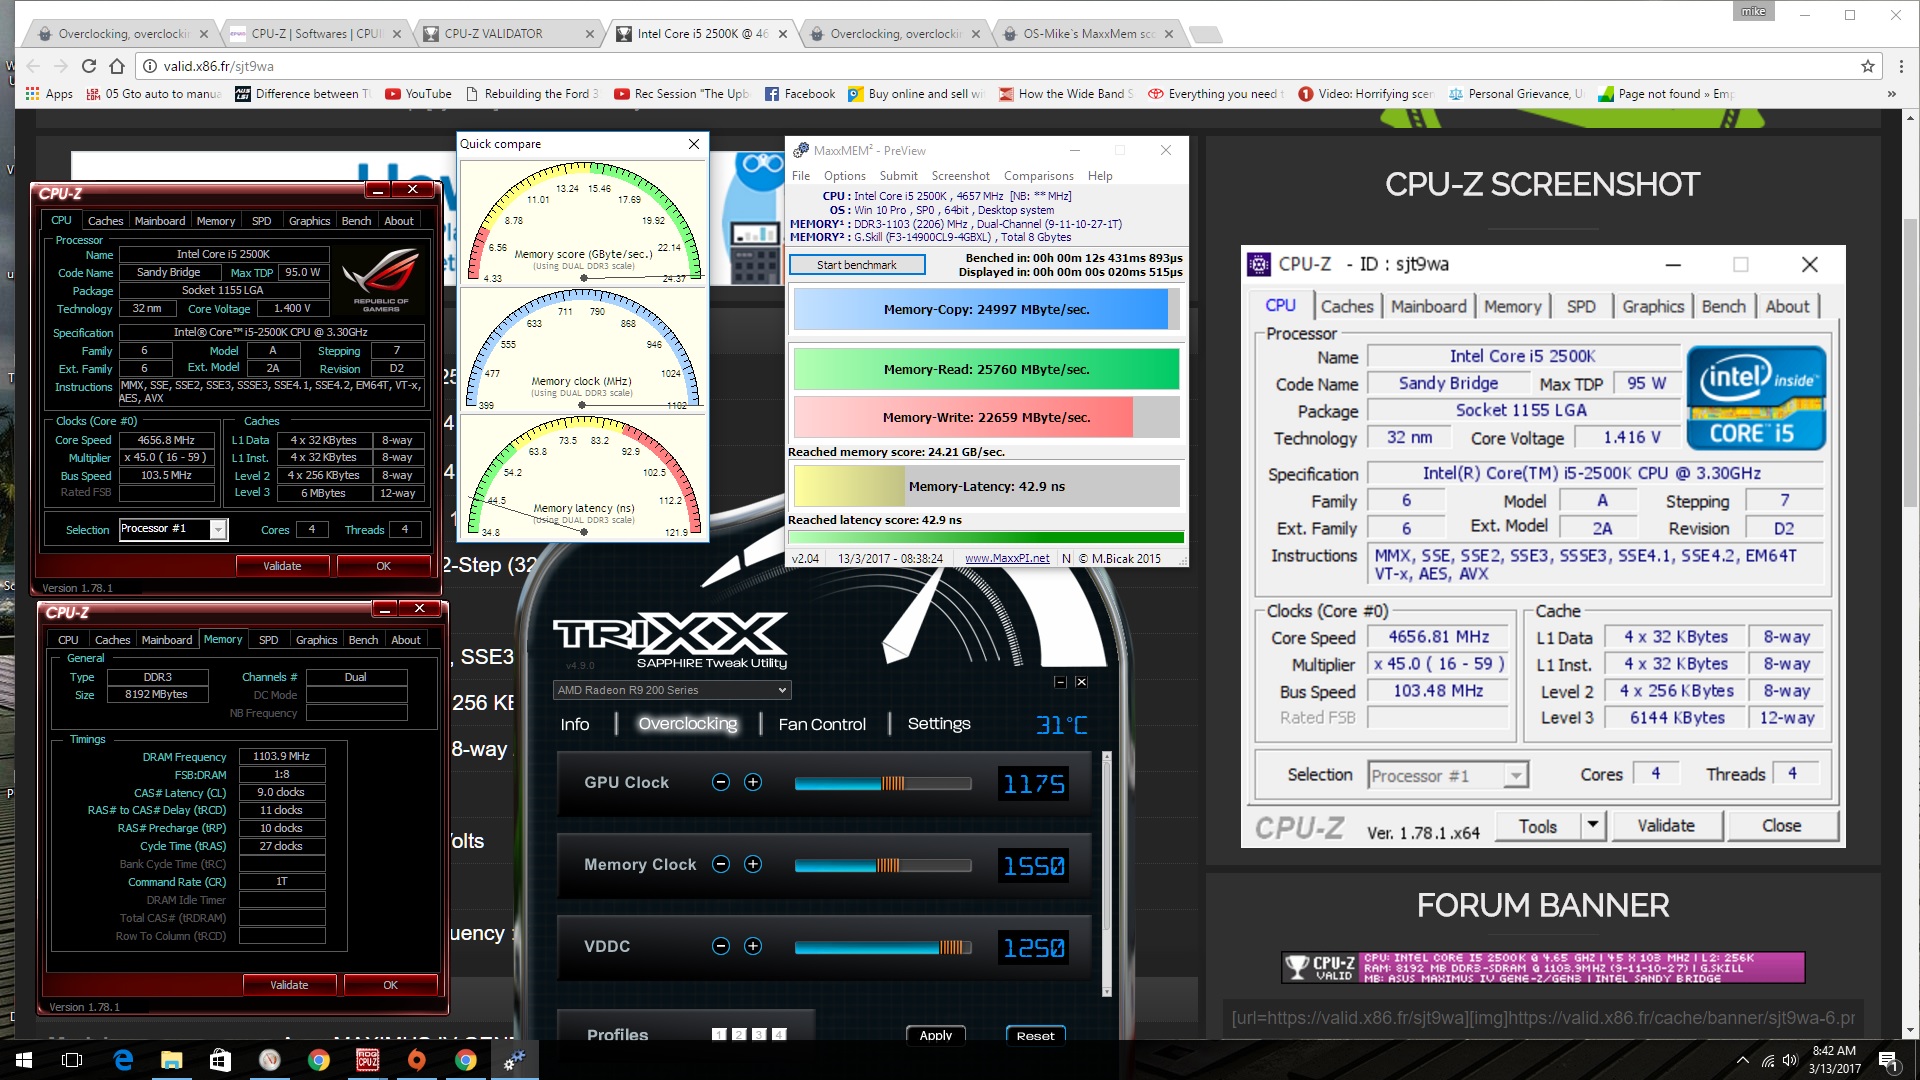Viewport: 1920px width, 1080px height.
Task: Raise VDDC using the plus icon
Action: (753, 946)
